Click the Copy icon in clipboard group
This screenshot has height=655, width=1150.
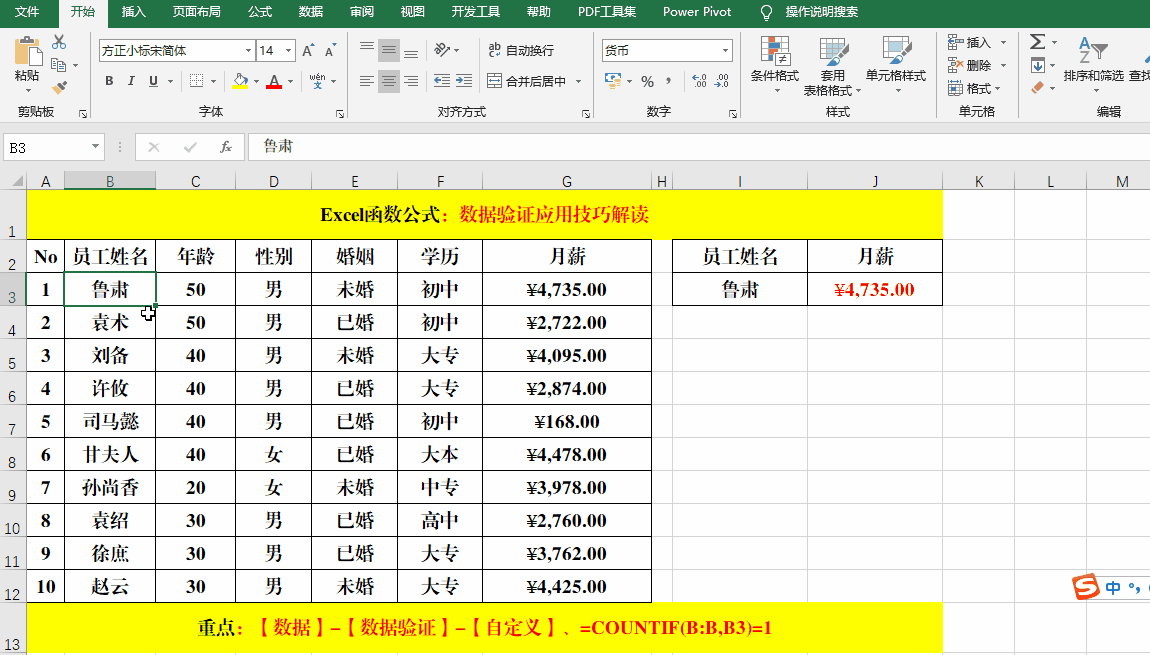59,65
